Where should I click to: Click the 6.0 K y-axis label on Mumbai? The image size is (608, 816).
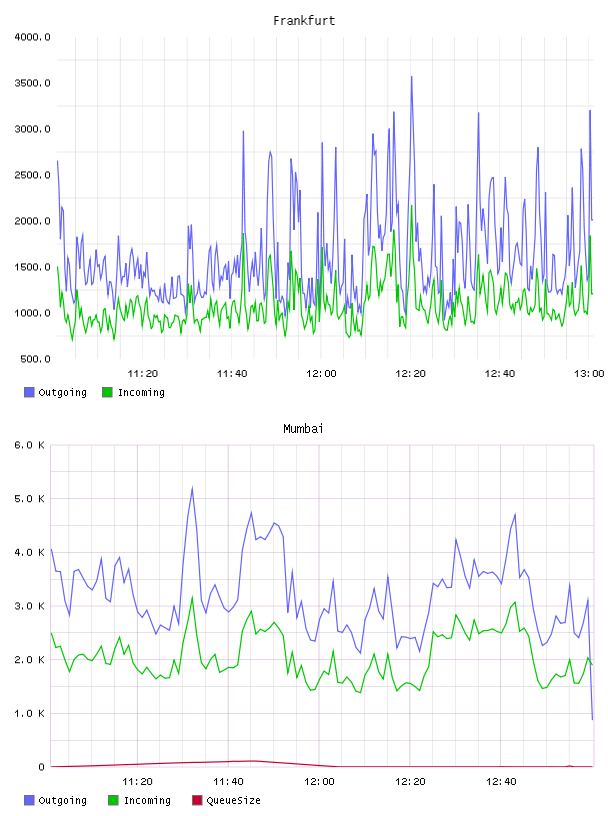(x=29, y=445)
